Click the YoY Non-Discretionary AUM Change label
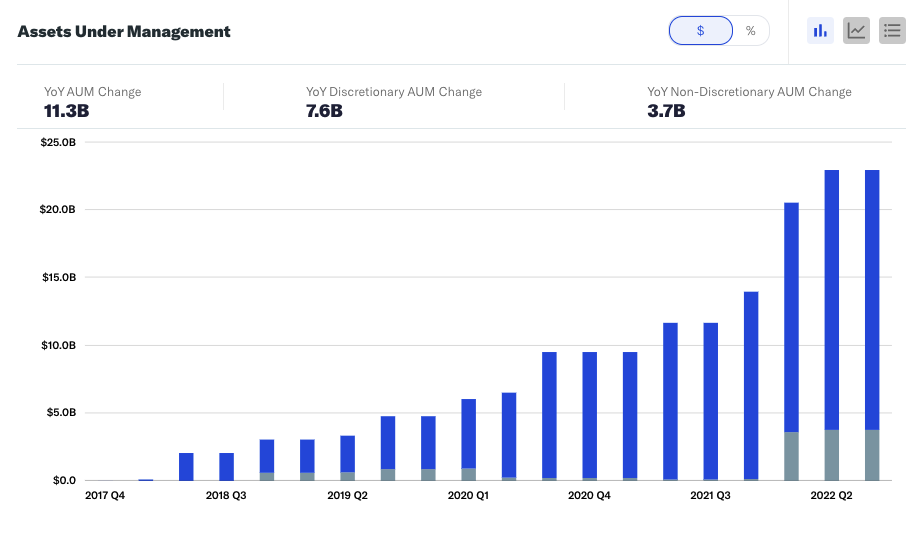The image size is (924, 534). pyautogui.click(x=749, y=92)
